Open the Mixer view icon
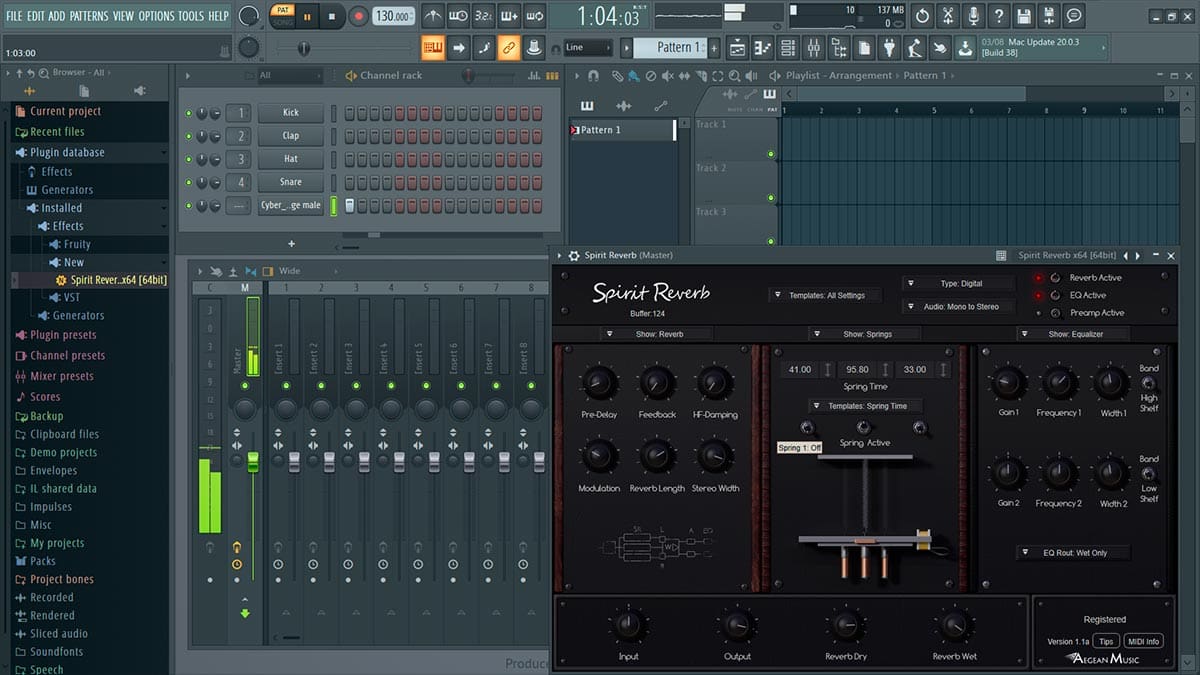This screenshot has height=675, width=1200. coord(813,48)
